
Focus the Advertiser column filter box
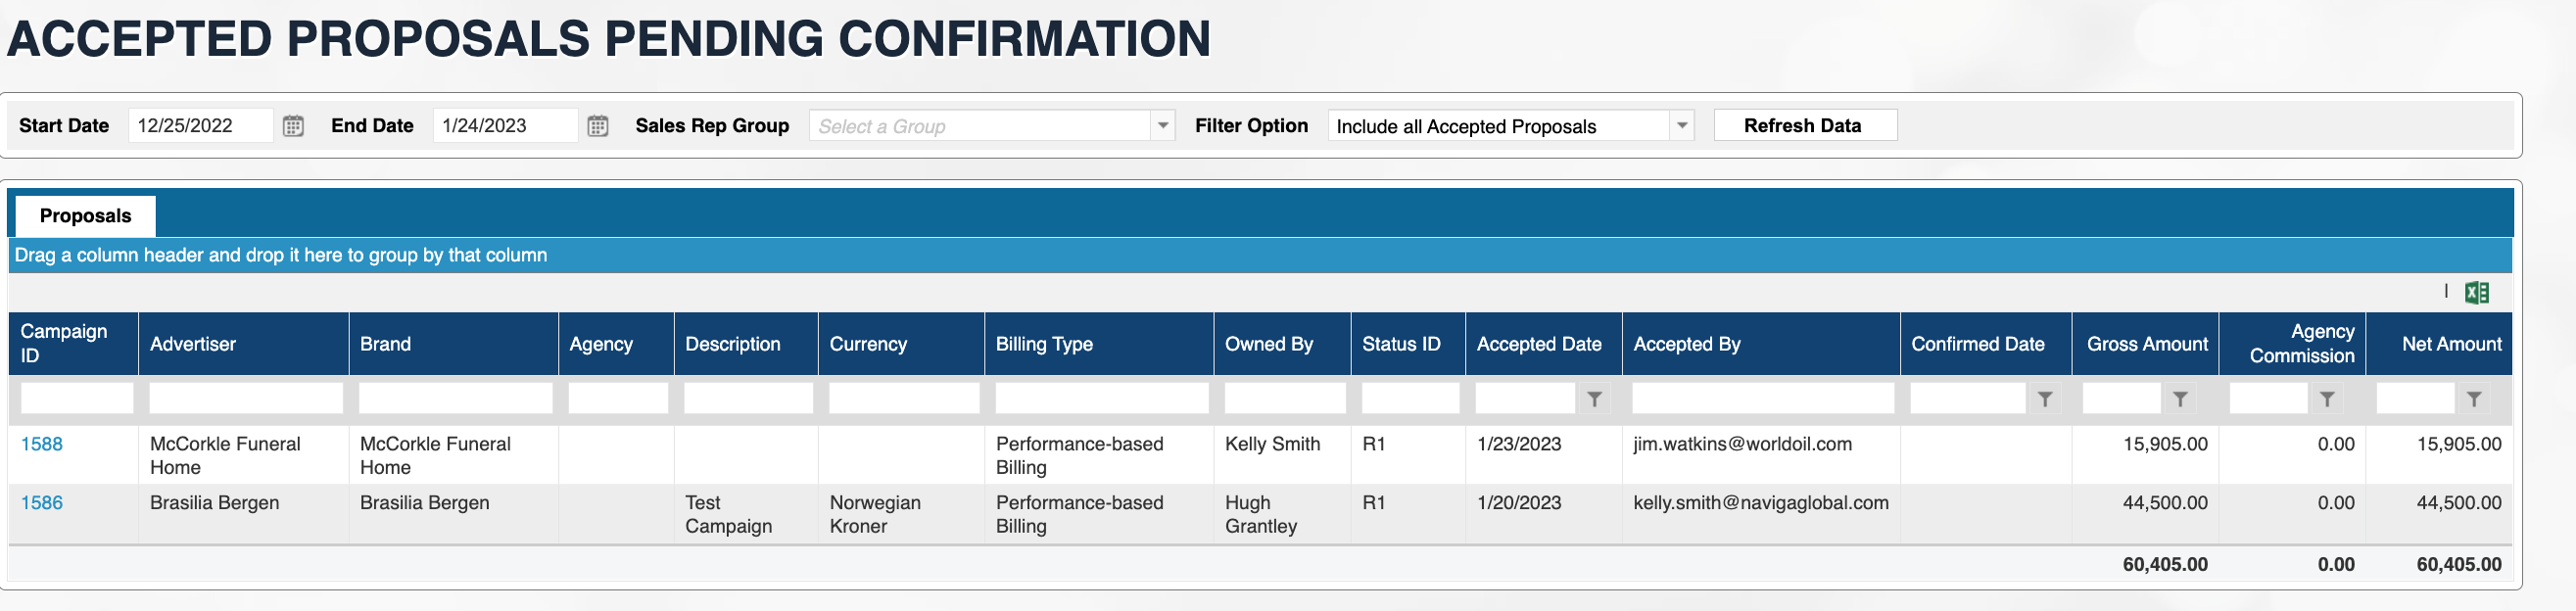[245, 399]
